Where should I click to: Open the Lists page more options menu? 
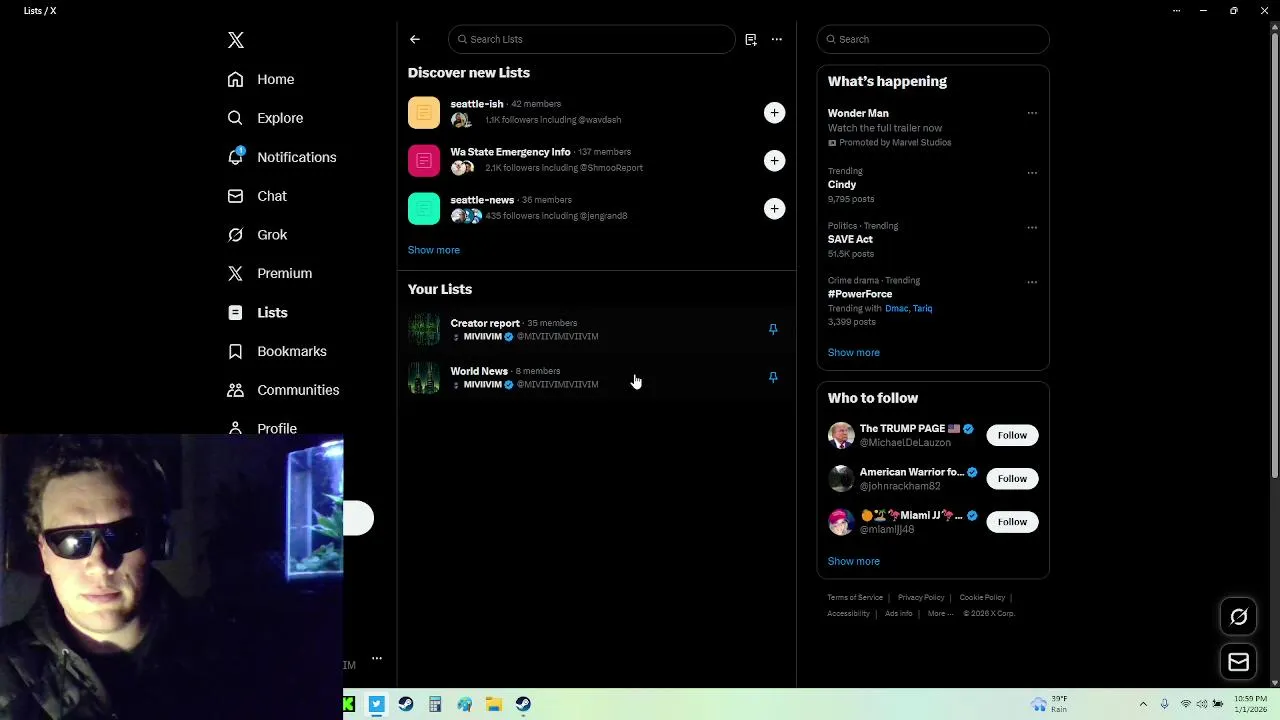777,39
